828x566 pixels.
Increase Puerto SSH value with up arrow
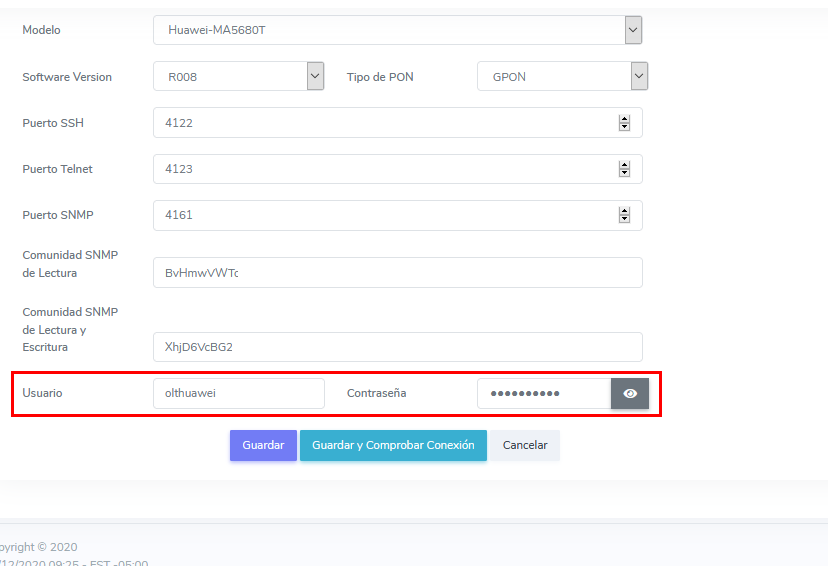pos(624,119)
